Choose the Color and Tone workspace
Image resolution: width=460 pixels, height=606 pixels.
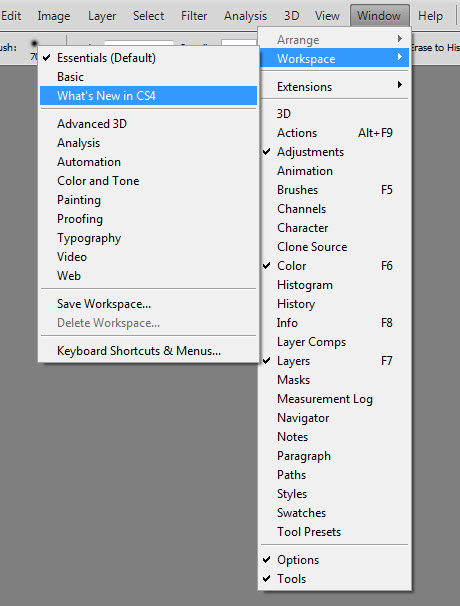148,181
